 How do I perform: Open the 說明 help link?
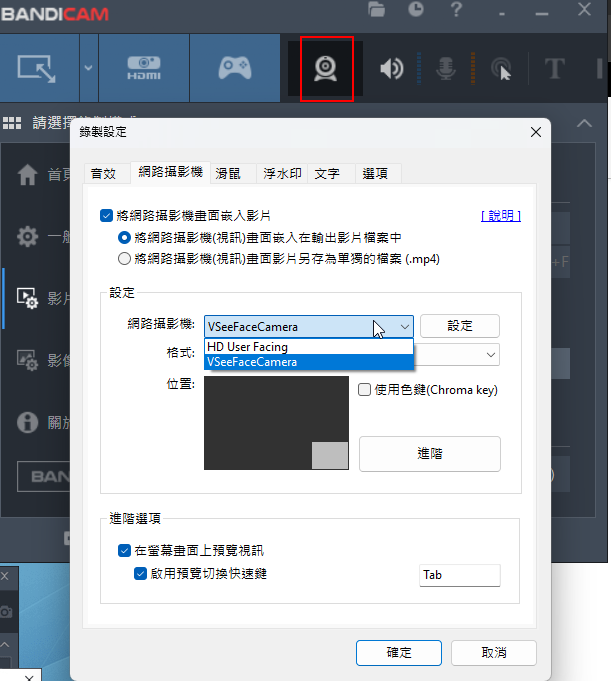501,215
